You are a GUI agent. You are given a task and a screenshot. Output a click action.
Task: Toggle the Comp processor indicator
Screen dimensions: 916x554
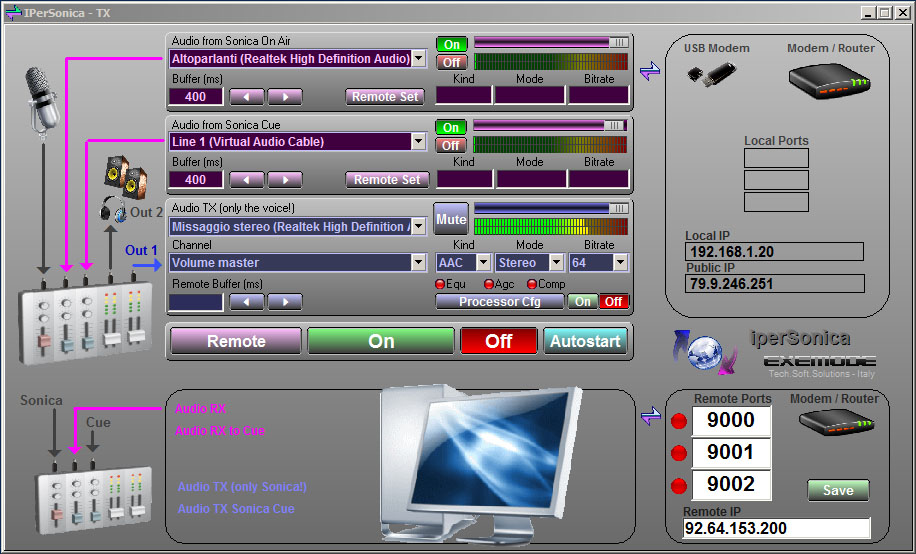click(x=532, y=284)
